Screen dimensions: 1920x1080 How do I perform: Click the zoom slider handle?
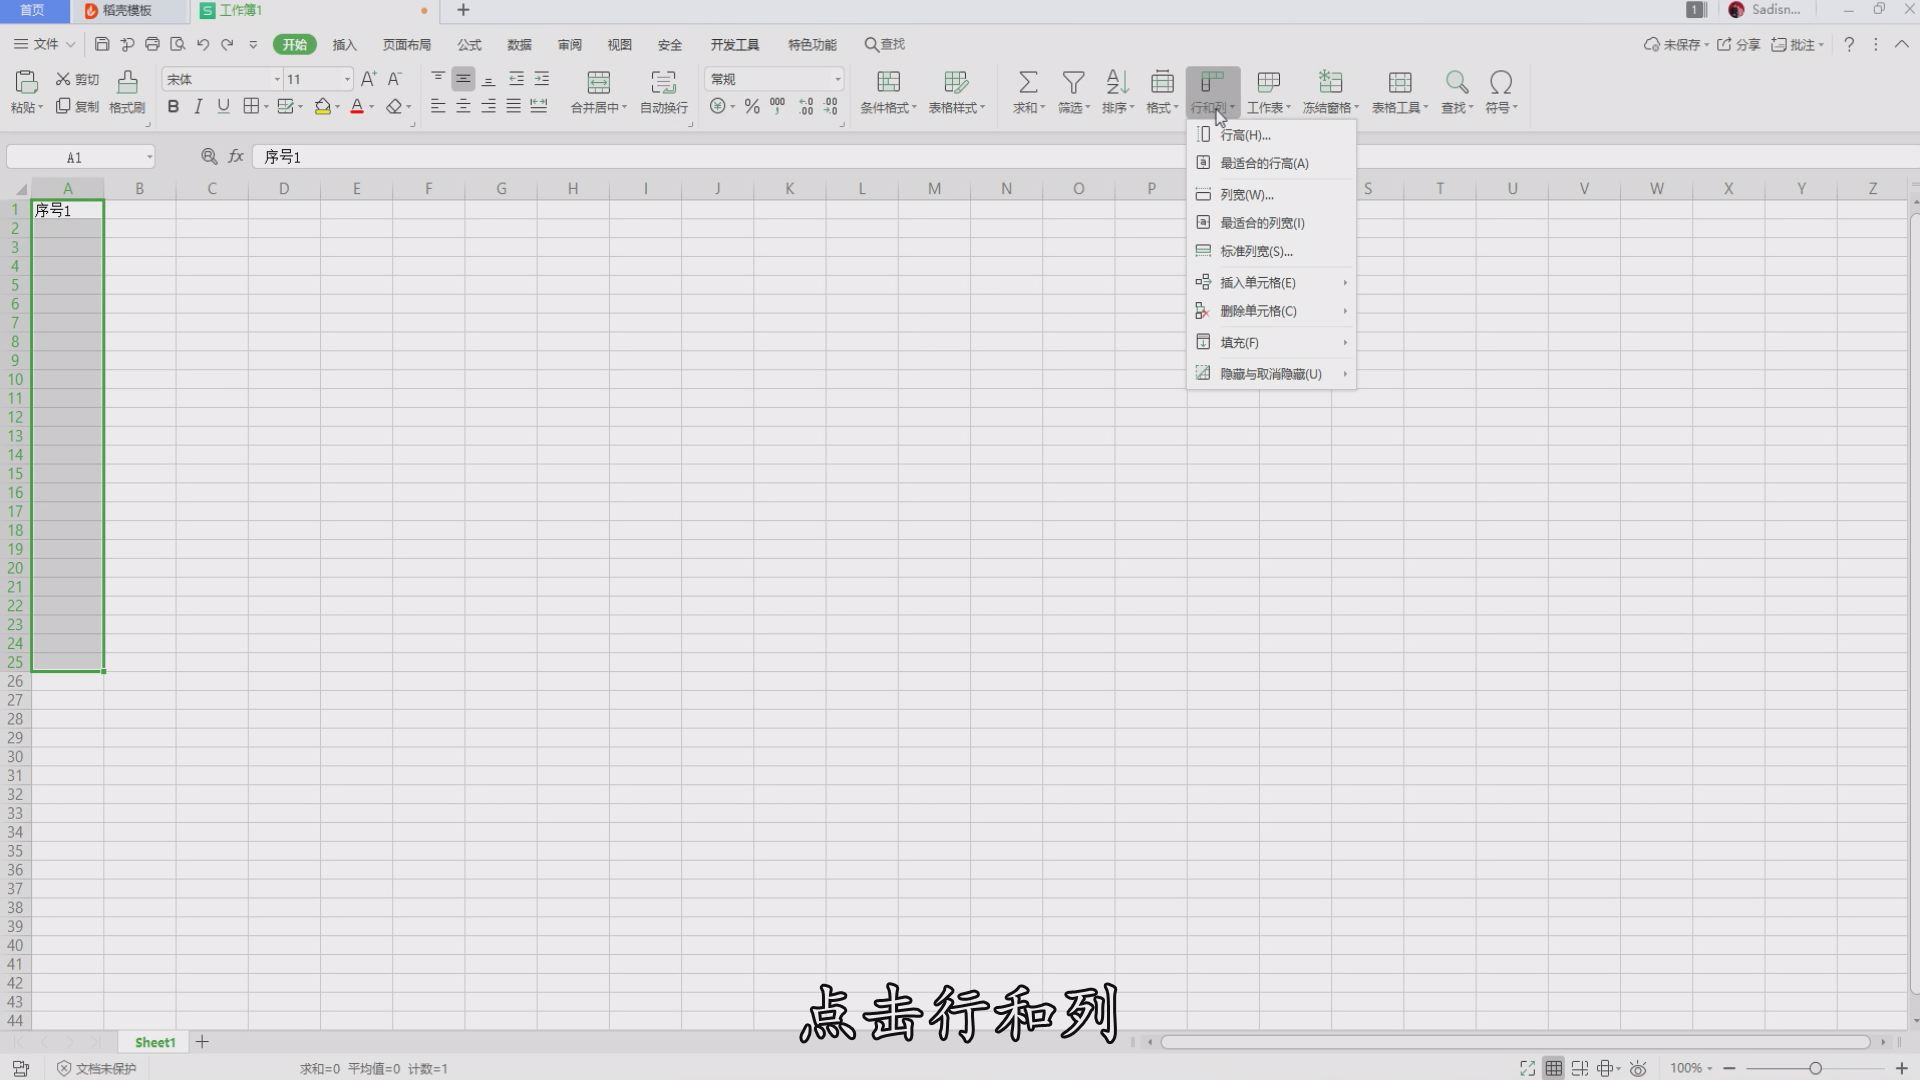[1815, 1068]
